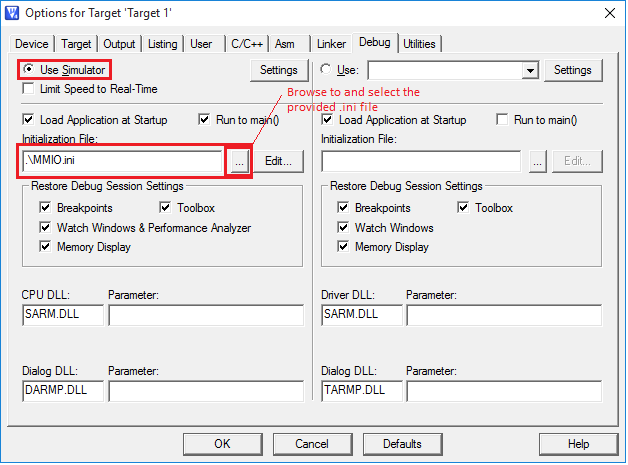This screenshot has height=465, width=628.
Task: Open the debugger driver dropdown list
Action: (530, 71)
